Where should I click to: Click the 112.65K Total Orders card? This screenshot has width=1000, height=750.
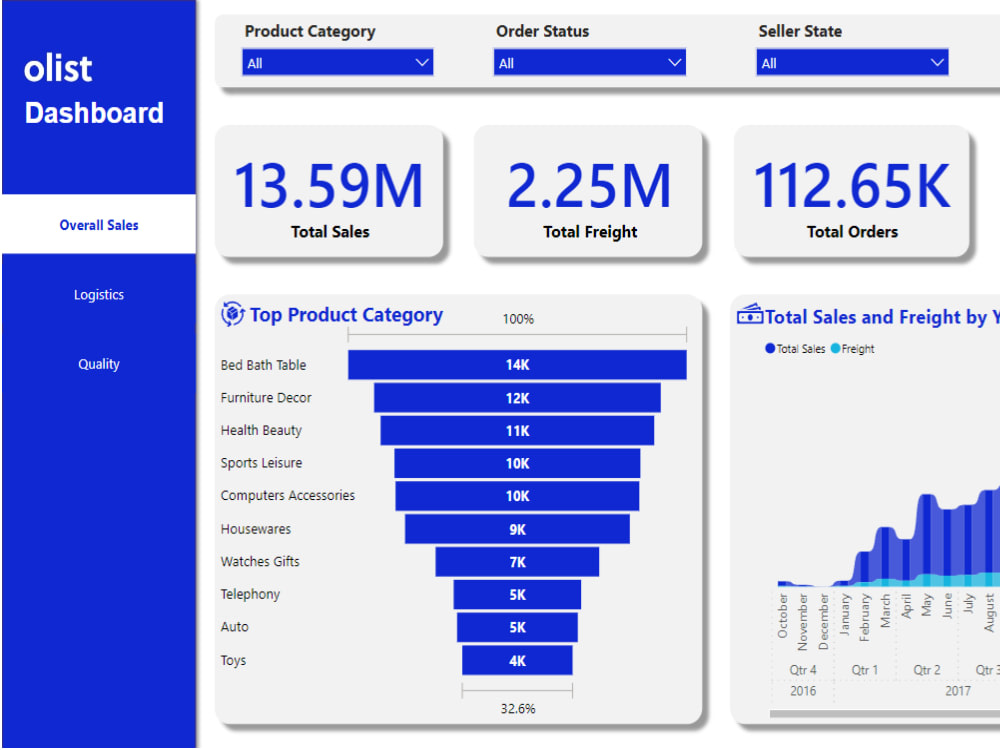tap(853, 190)
